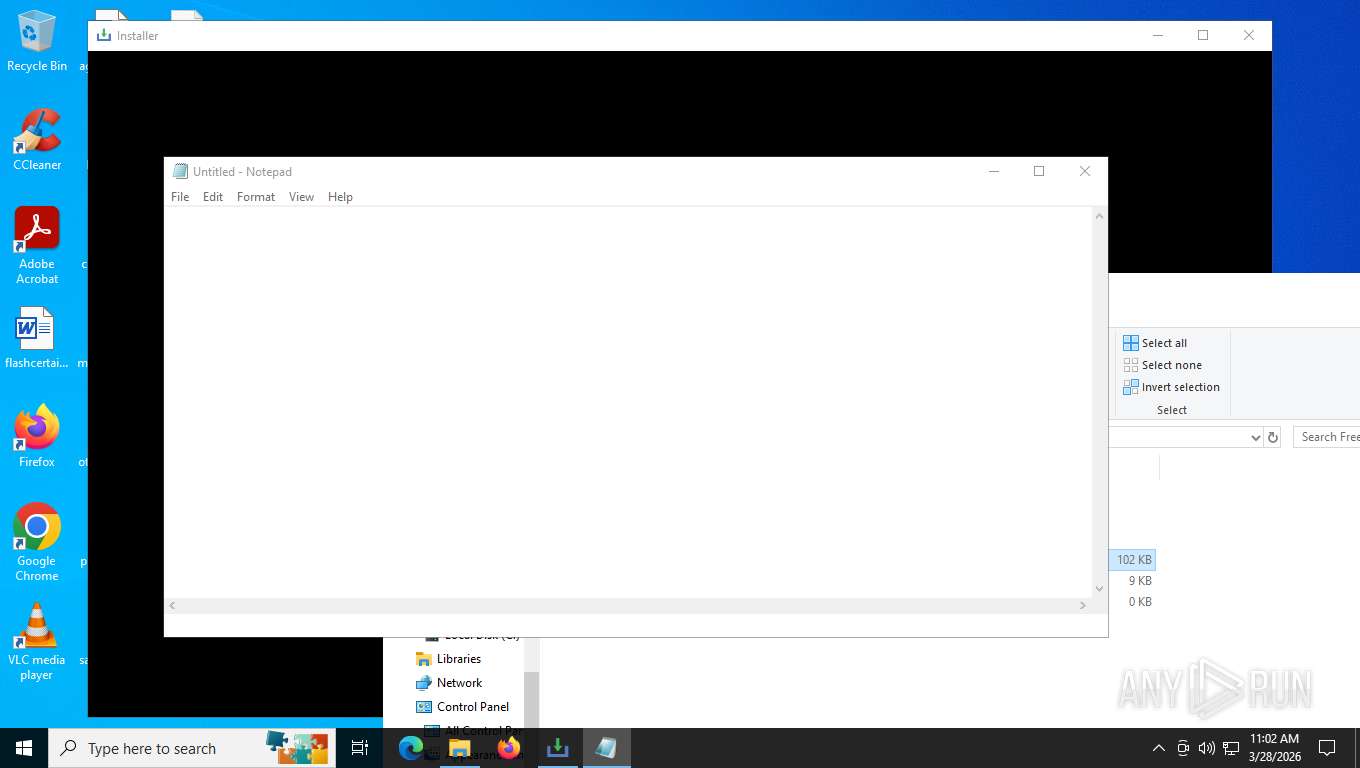Screen dimensions: 1360x768
Task: Click the Notepad title bar icon
Action: click(180, 171)
